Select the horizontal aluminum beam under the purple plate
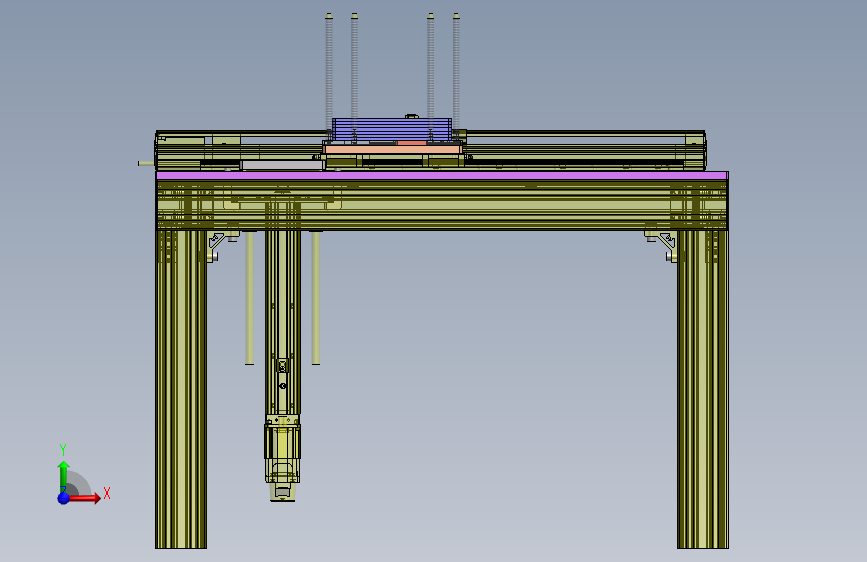 point(442,205)
